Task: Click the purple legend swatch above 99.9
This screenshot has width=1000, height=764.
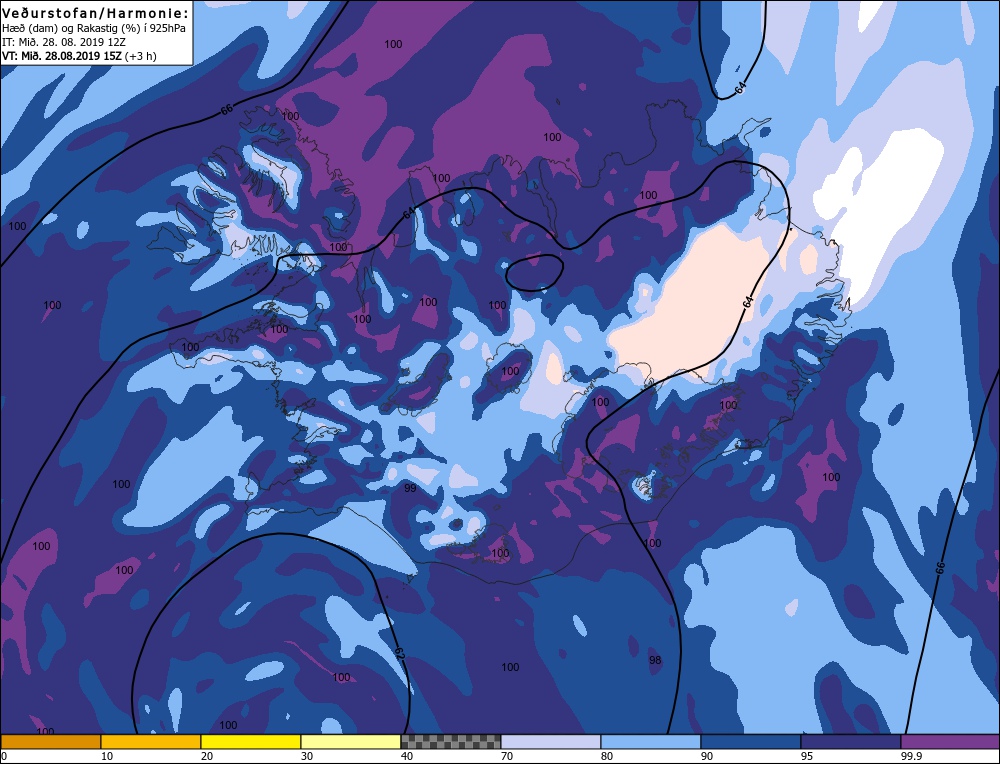Action: [x=950, y=741]
